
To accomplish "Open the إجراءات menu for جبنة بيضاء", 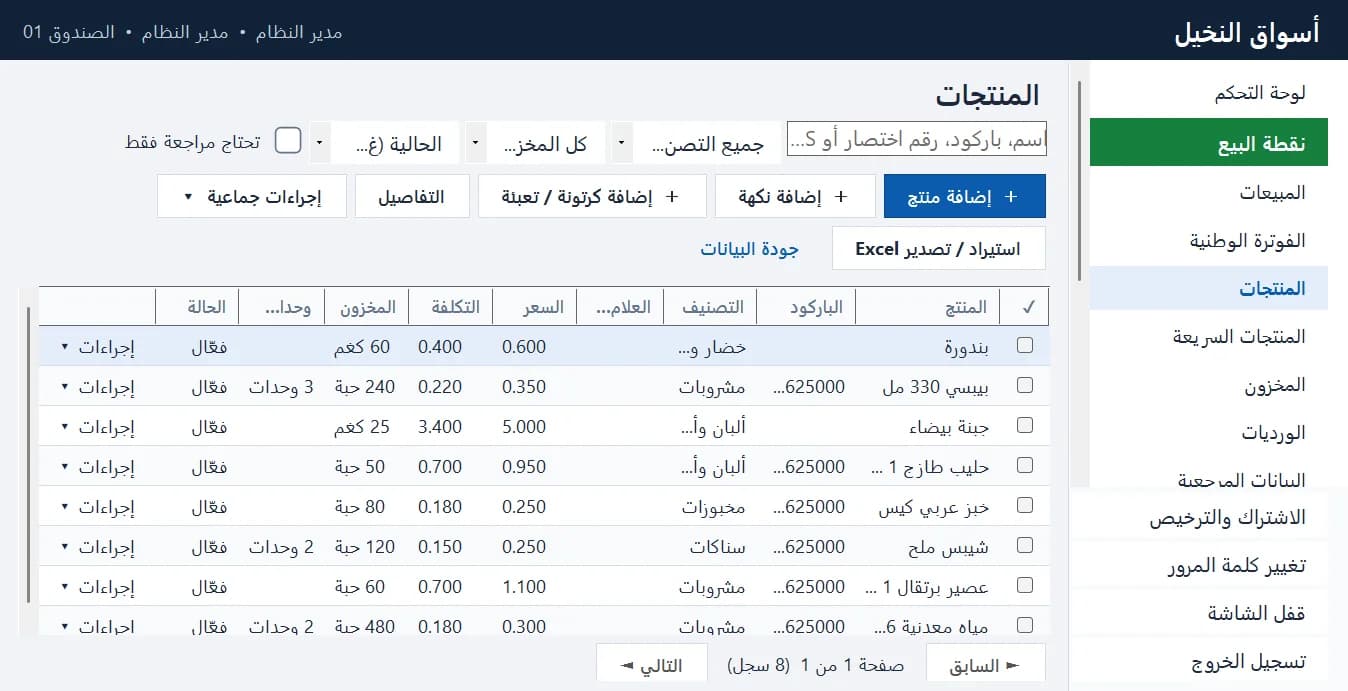I will (98, 427).
